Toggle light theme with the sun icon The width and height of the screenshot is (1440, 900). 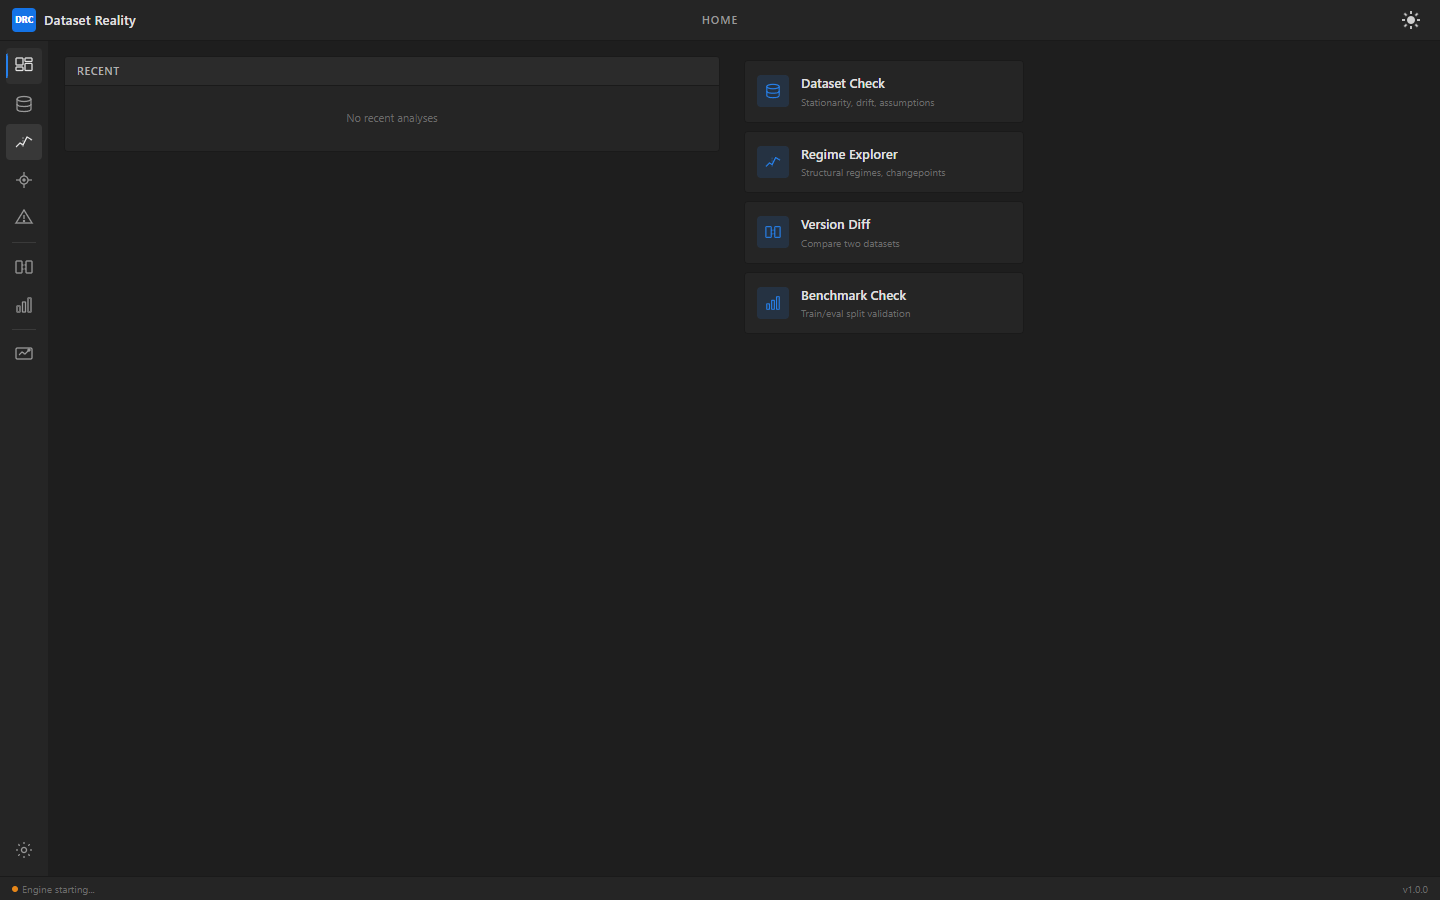[x=1411, y=20]
